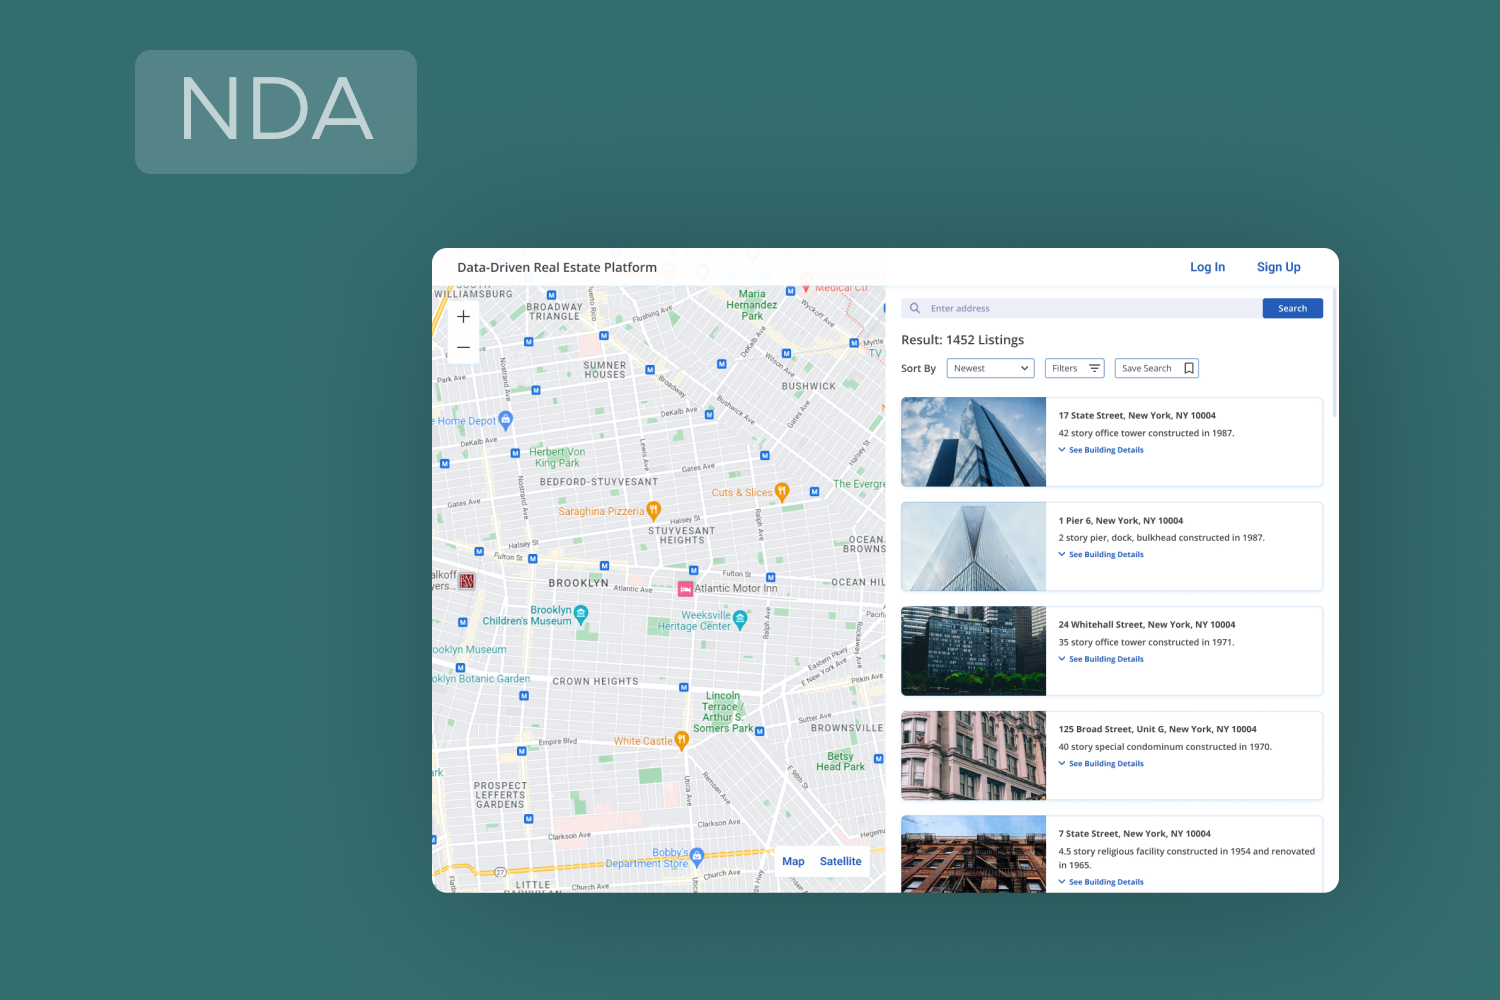This screenshot has width=1500, height=1000.
Task: Click the Maria Hernandez Park map label
Action: [752, 305]
